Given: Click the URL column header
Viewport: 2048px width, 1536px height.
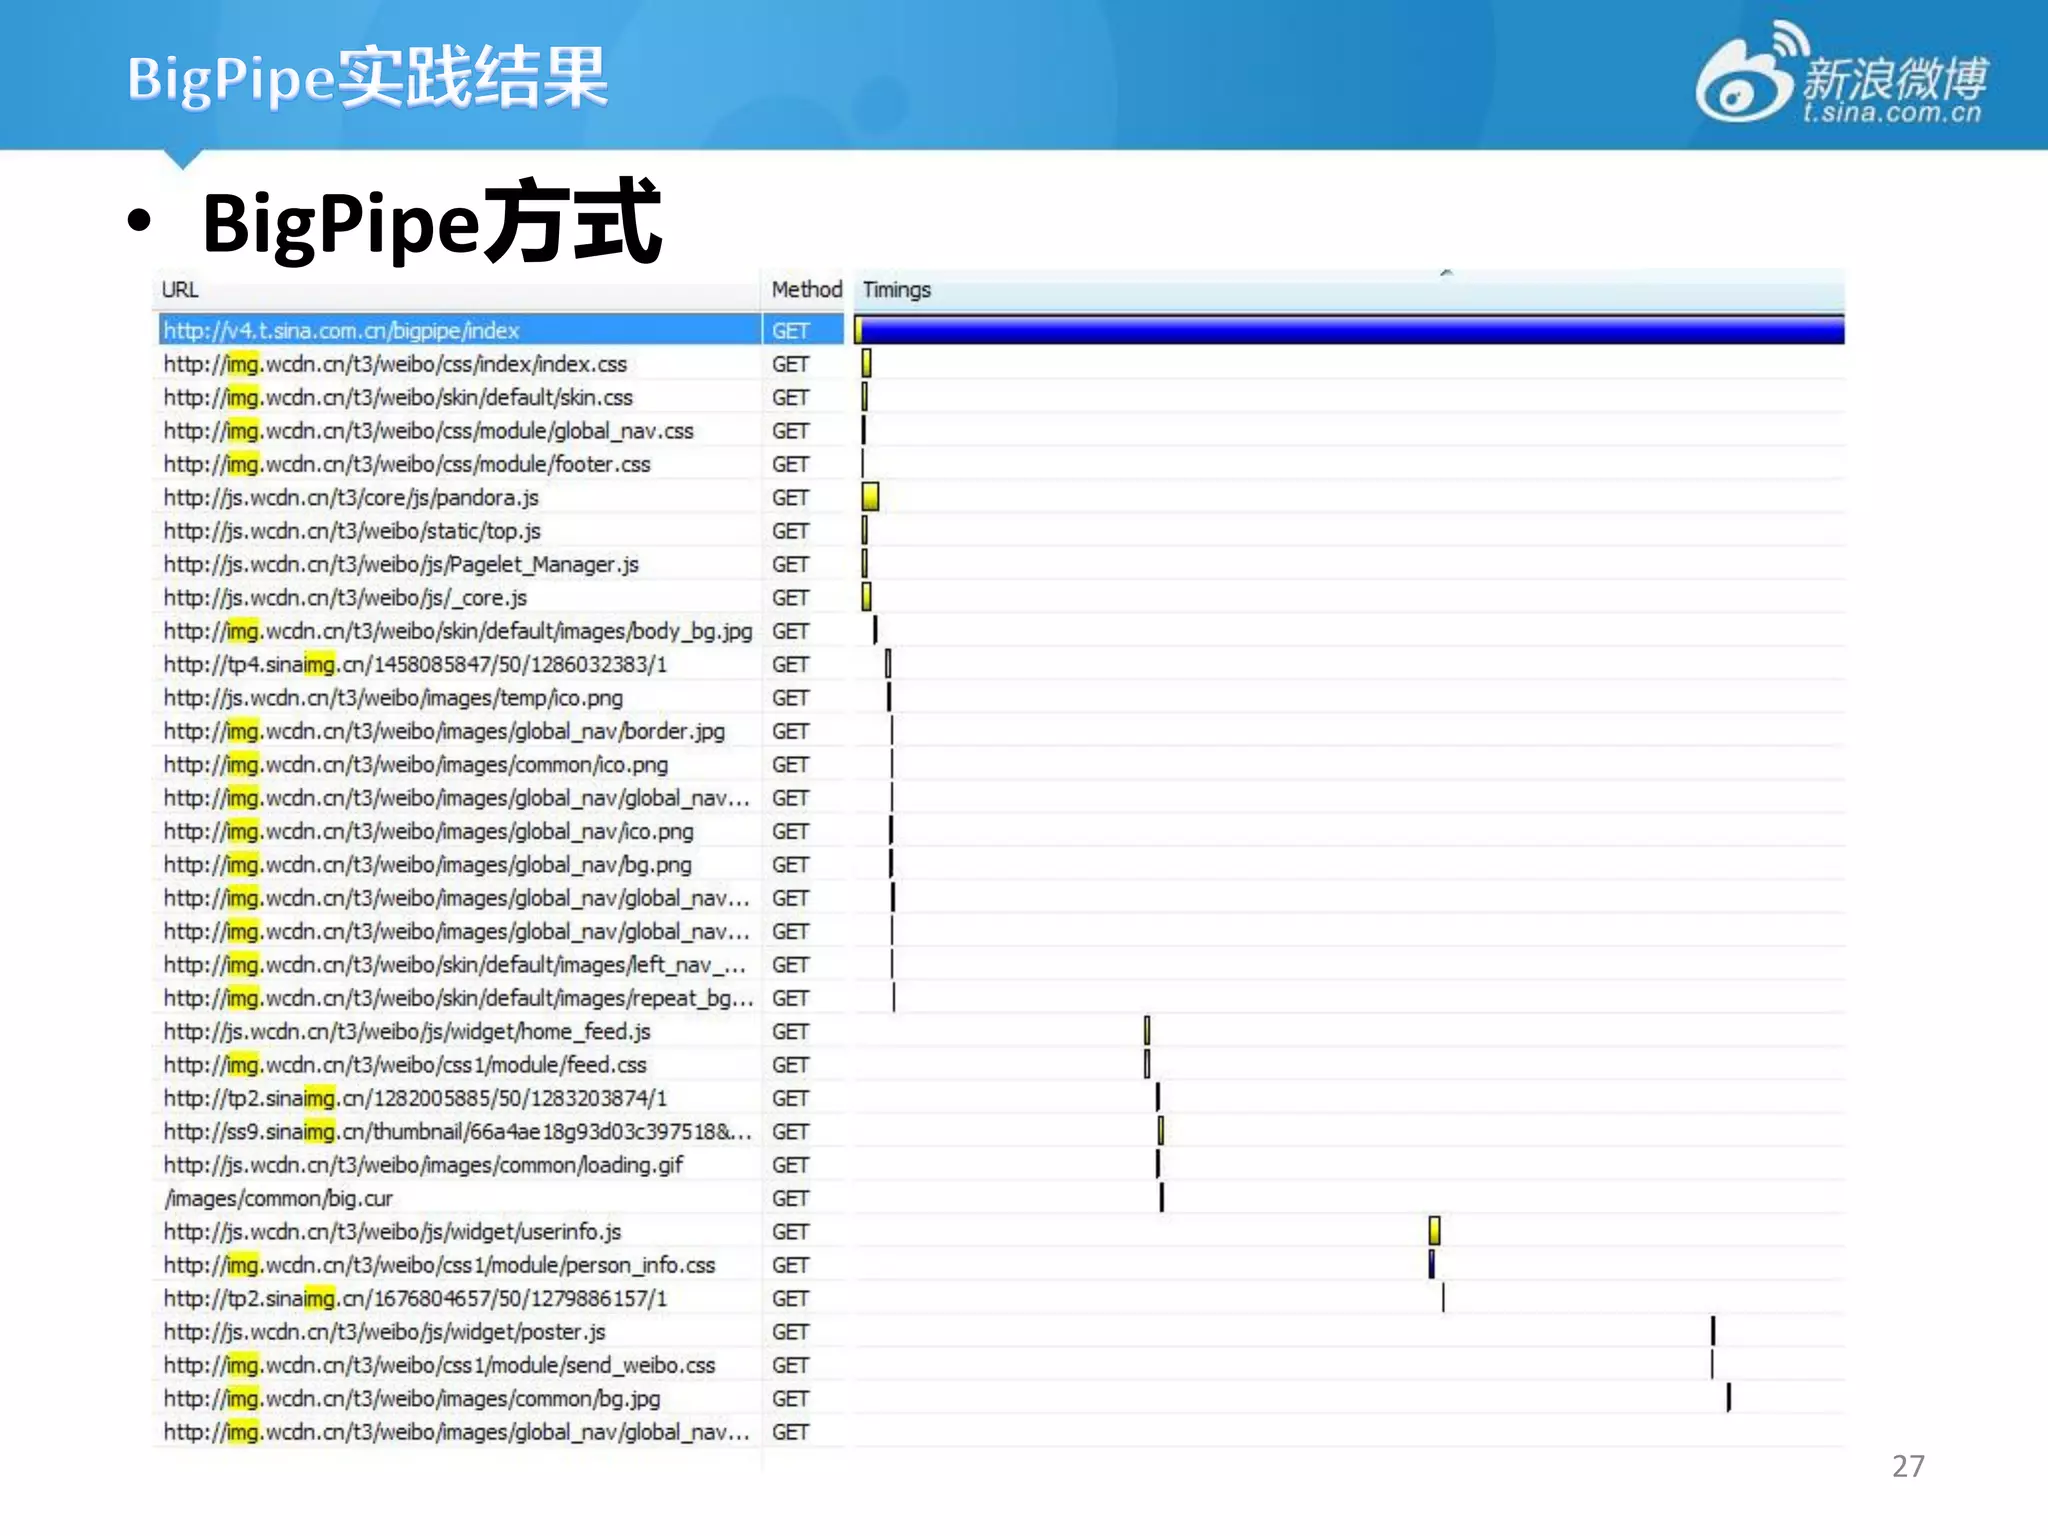Looking at the screenshot, I should 458,290.
